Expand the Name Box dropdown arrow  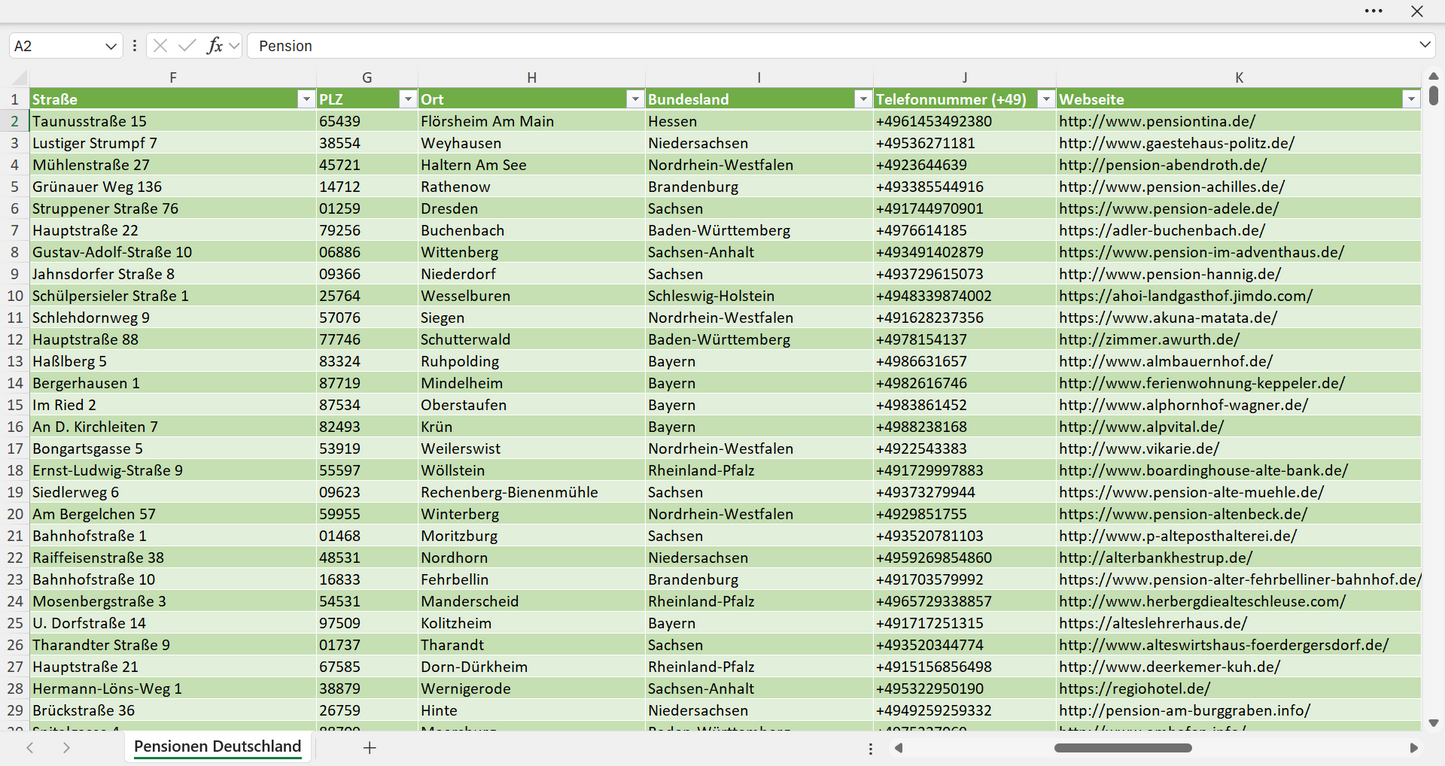point(111,46)
